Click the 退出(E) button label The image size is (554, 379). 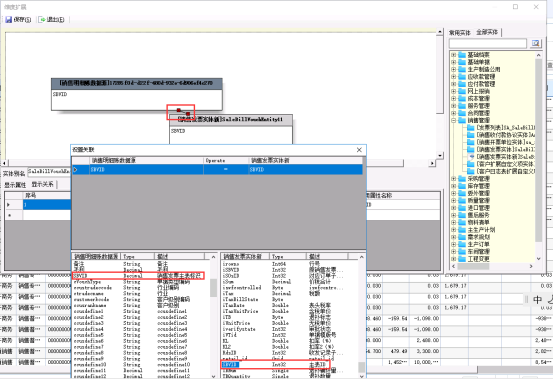(x=55, y=20)
